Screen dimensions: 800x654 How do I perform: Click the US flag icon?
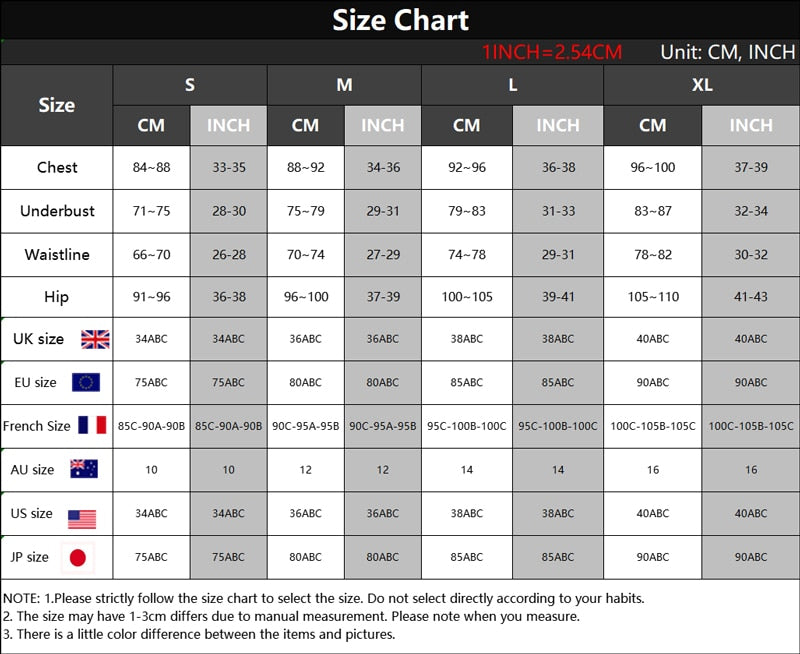point(82,518)
